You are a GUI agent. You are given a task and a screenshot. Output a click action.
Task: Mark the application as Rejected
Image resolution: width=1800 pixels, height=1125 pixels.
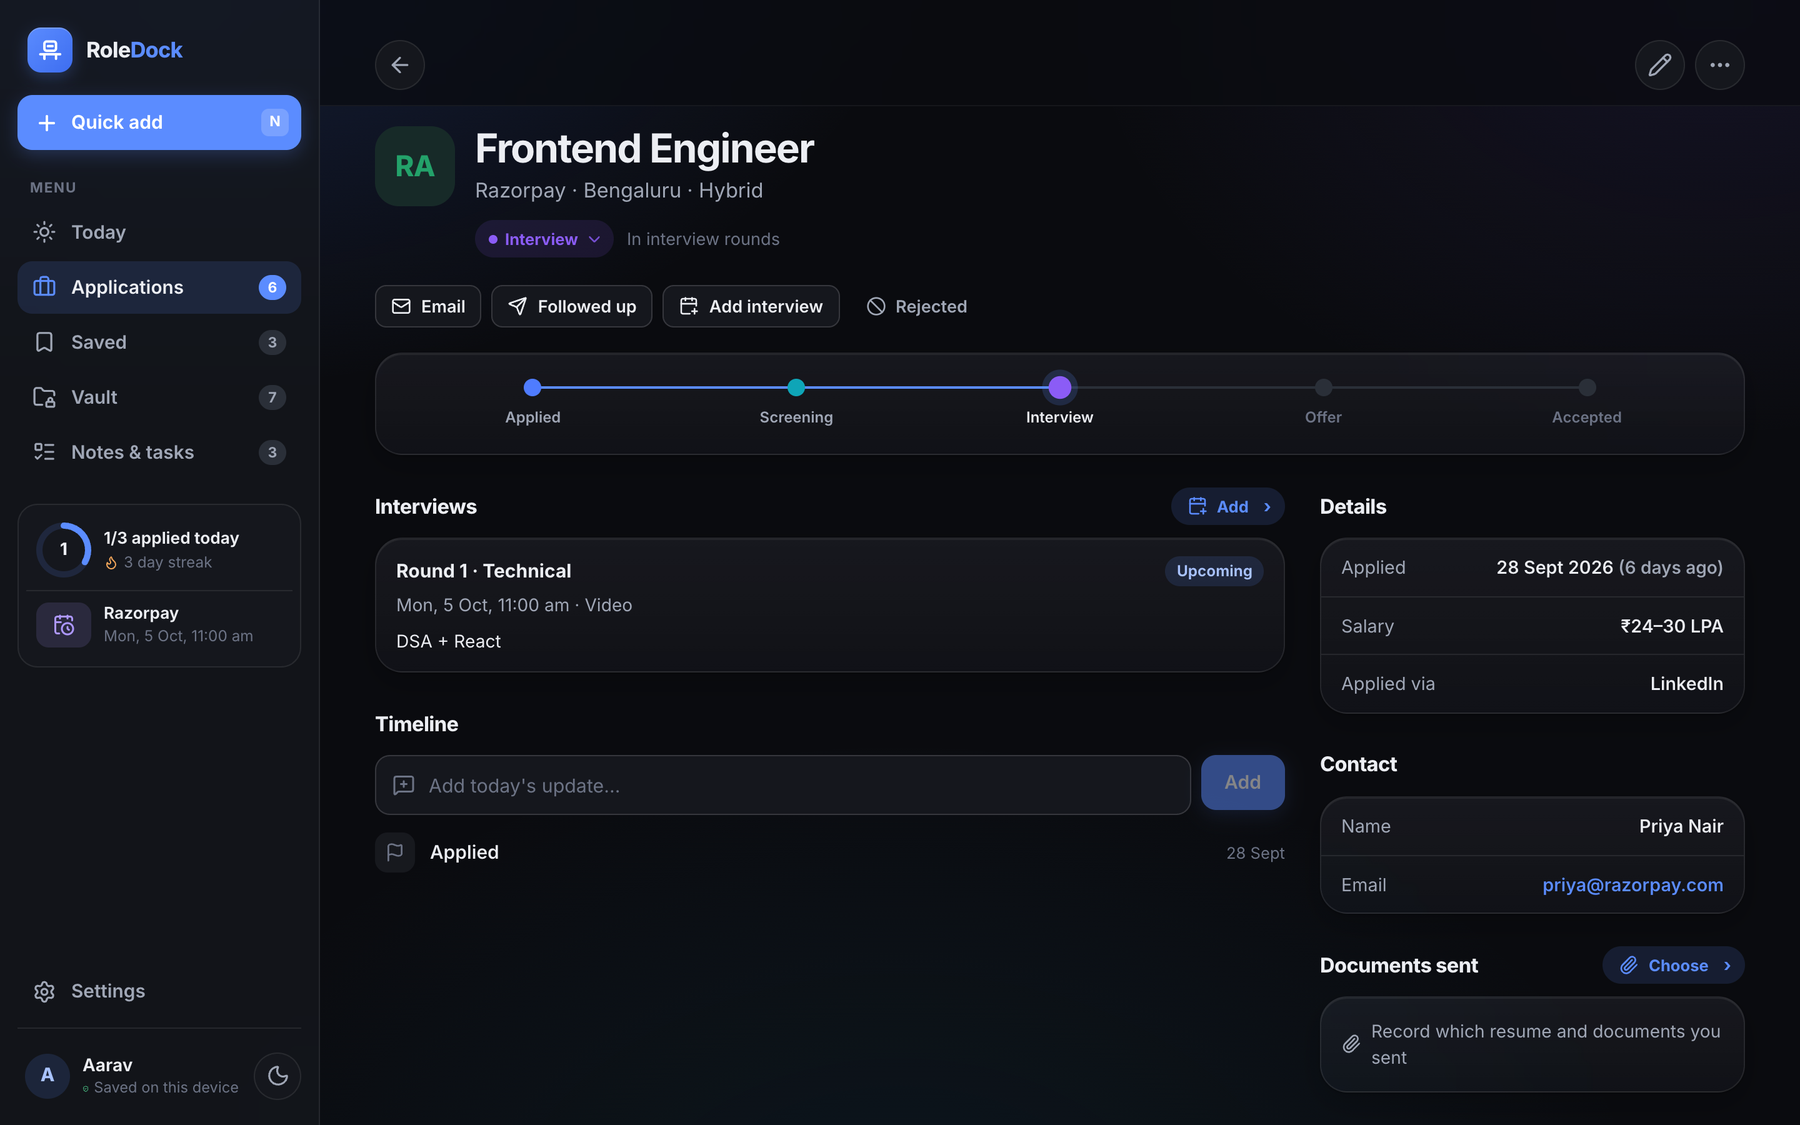[x=916, y=306]
